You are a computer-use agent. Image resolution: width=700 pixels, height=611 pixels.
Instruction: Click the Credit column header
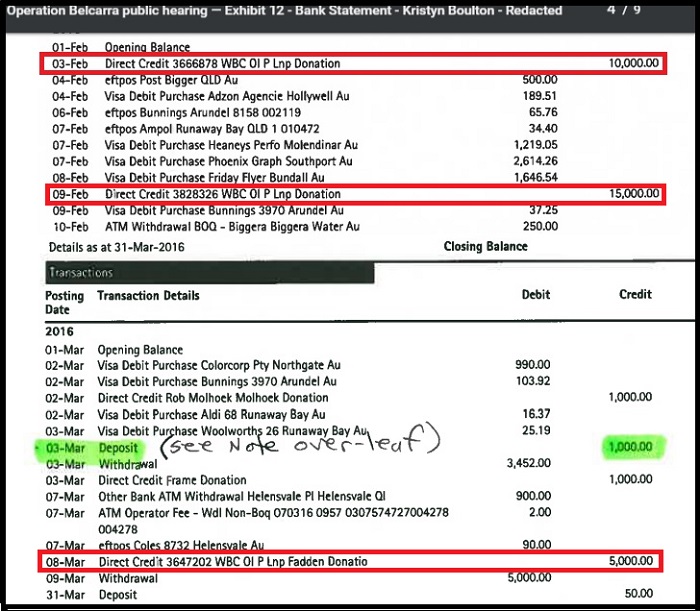(x=635, y=295)
